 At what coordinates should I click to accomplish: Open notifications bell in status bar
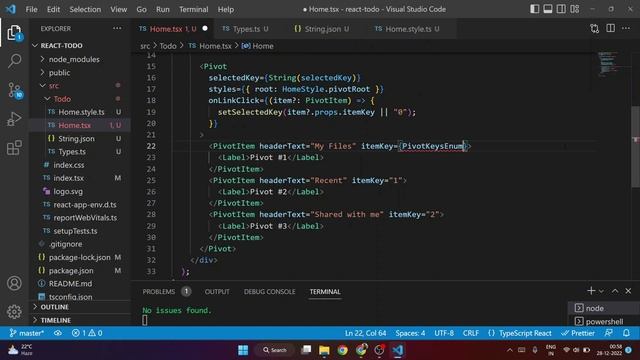tap(626, 333)
